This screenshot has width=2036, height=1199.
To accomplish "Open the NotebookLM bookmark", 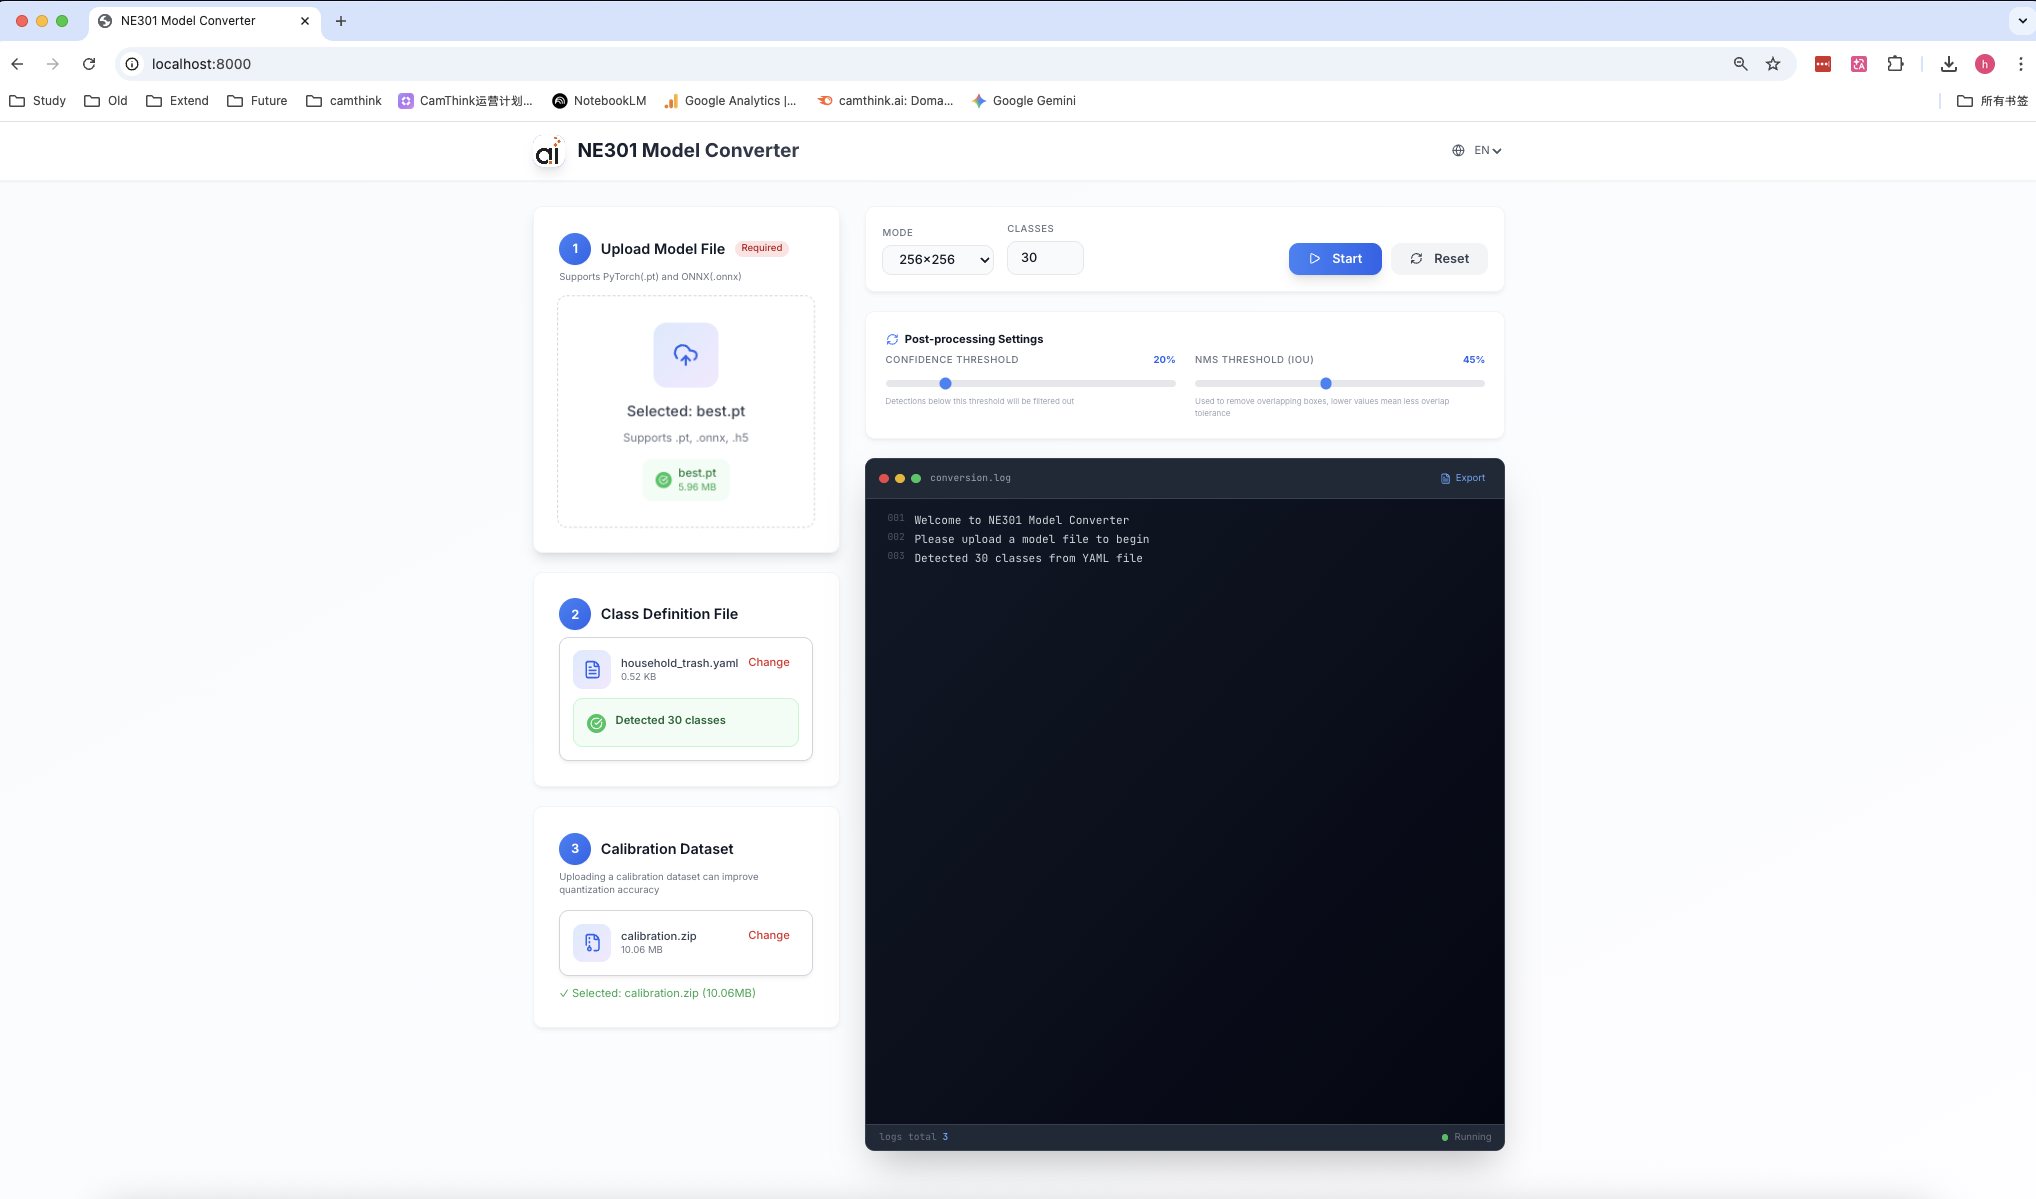I will [599, 101].
